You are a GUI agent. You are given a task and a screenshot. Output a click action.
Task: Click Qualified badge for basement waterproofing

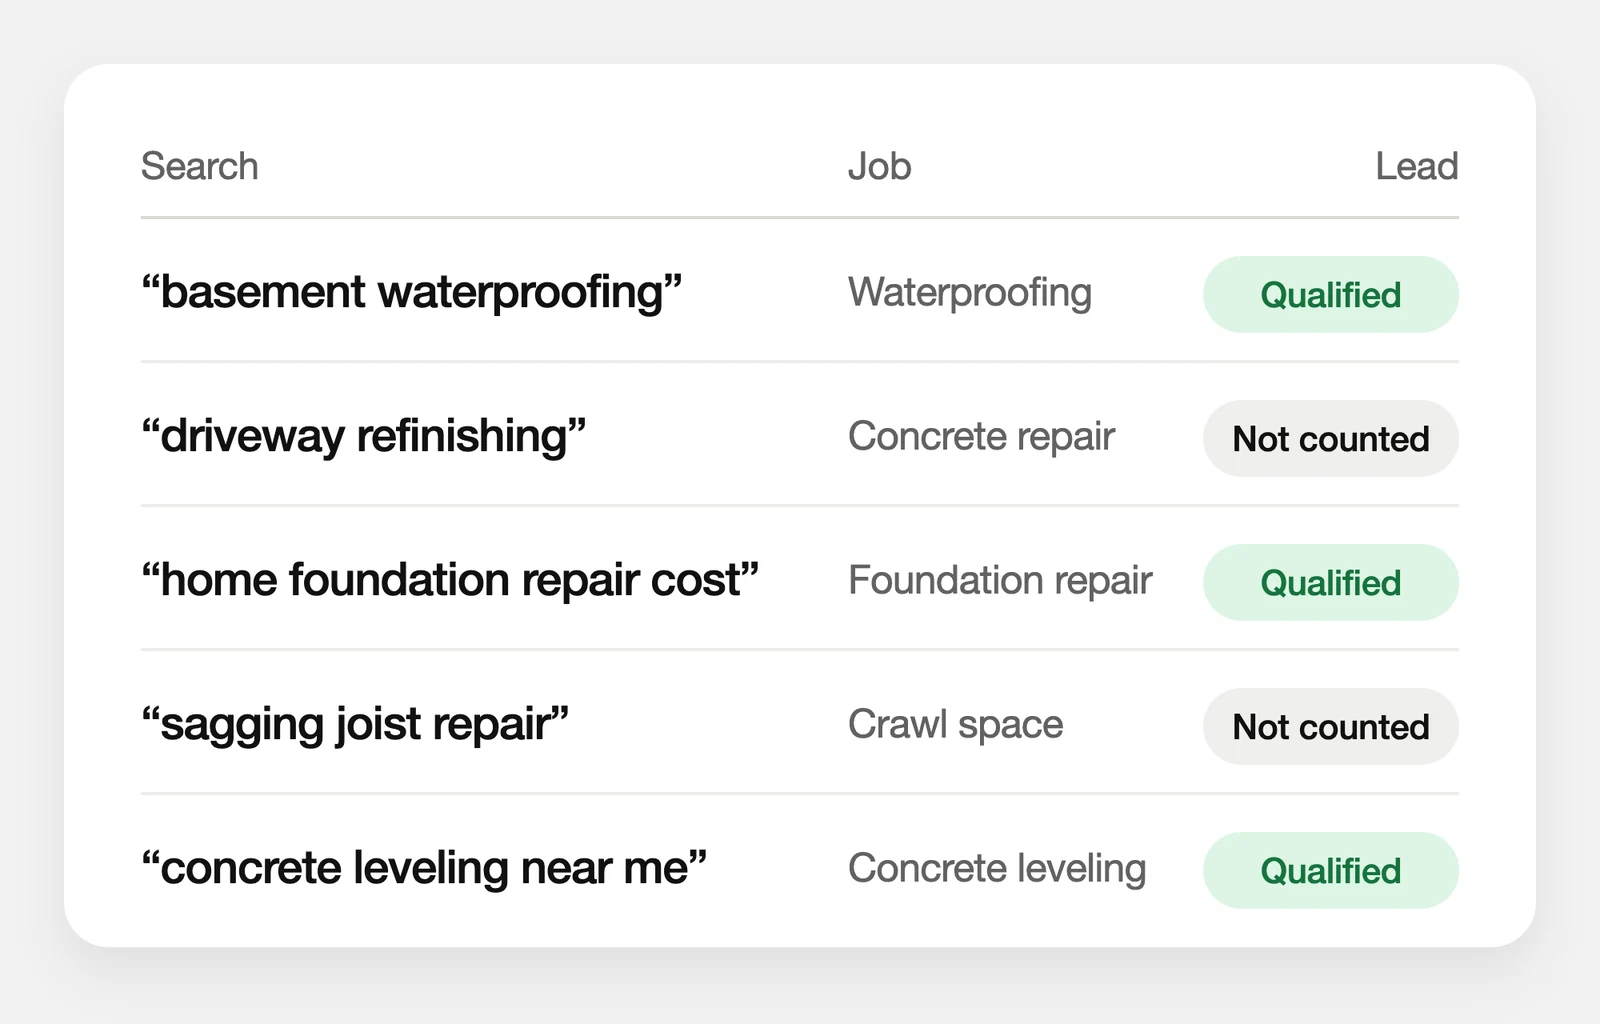(1330, 294)
